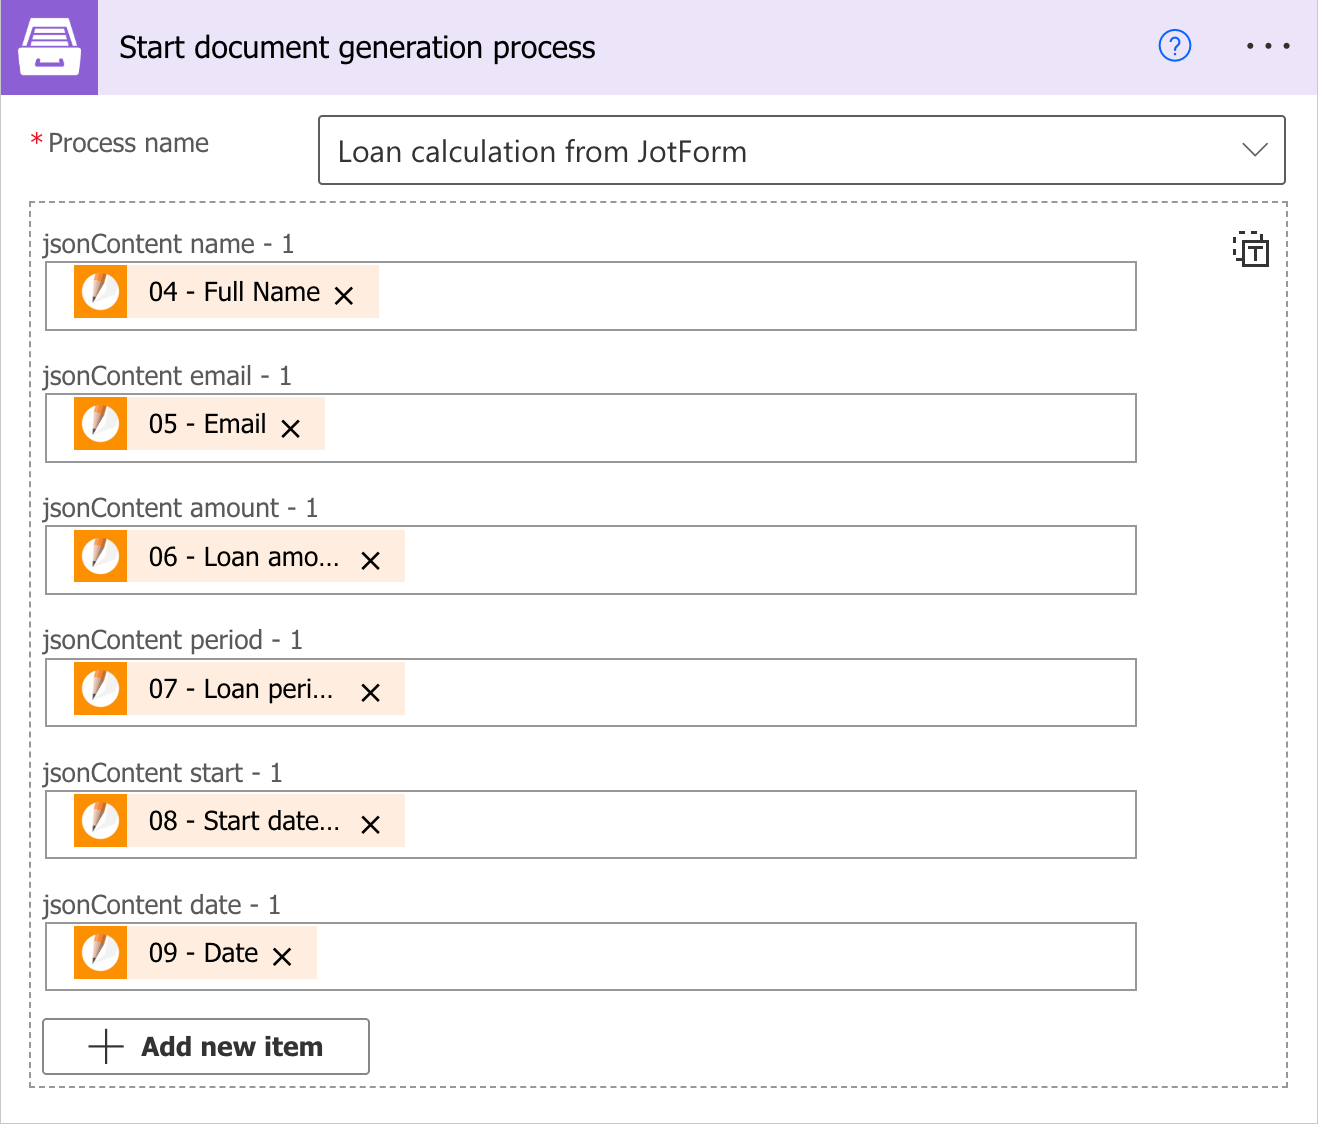Click the jsonContent date input field
Viewport: 1318px width, 1124px height.
click(x=591, y=956)
